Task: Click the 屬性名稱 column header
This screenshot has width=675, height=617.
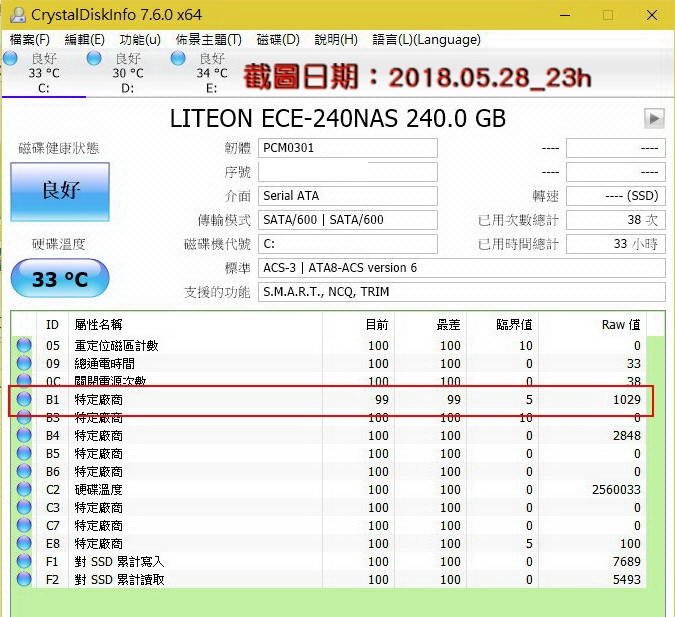Action: pyautogui.click(x=195, y=325)
